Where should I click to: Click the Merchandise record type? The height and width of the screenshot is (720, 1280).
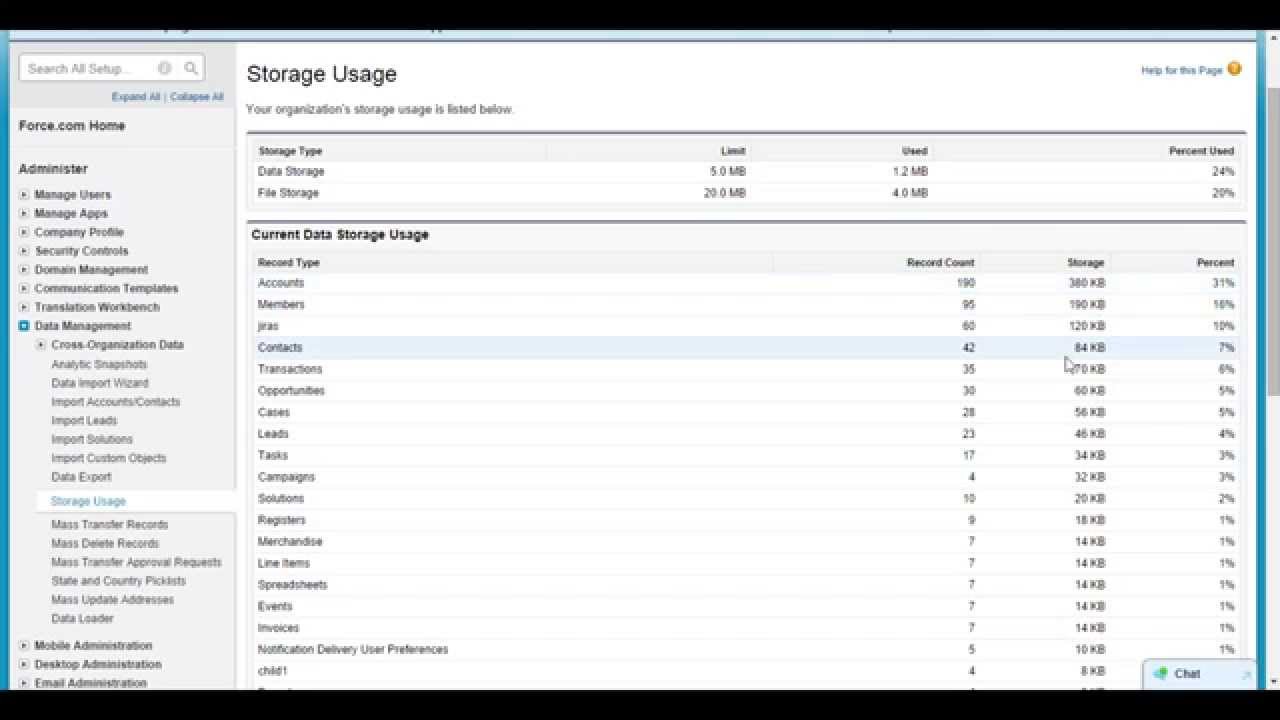coord(290,541)
